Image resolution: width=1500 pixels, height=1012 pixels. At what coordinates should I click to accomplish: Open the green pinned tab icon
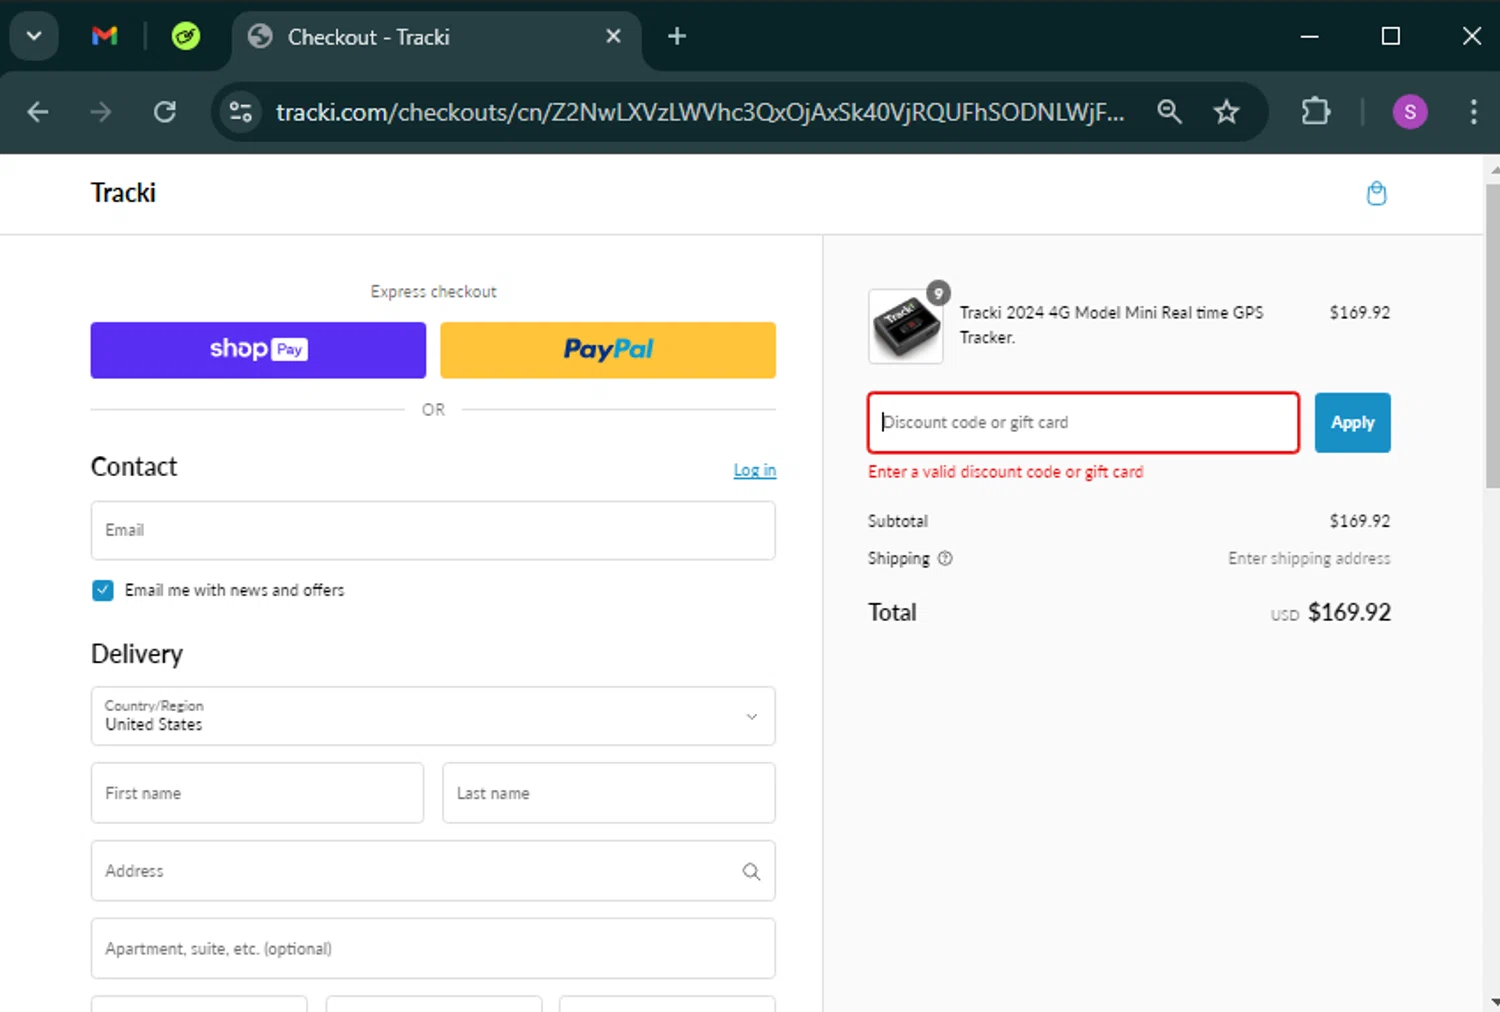[x=186, y=37]
